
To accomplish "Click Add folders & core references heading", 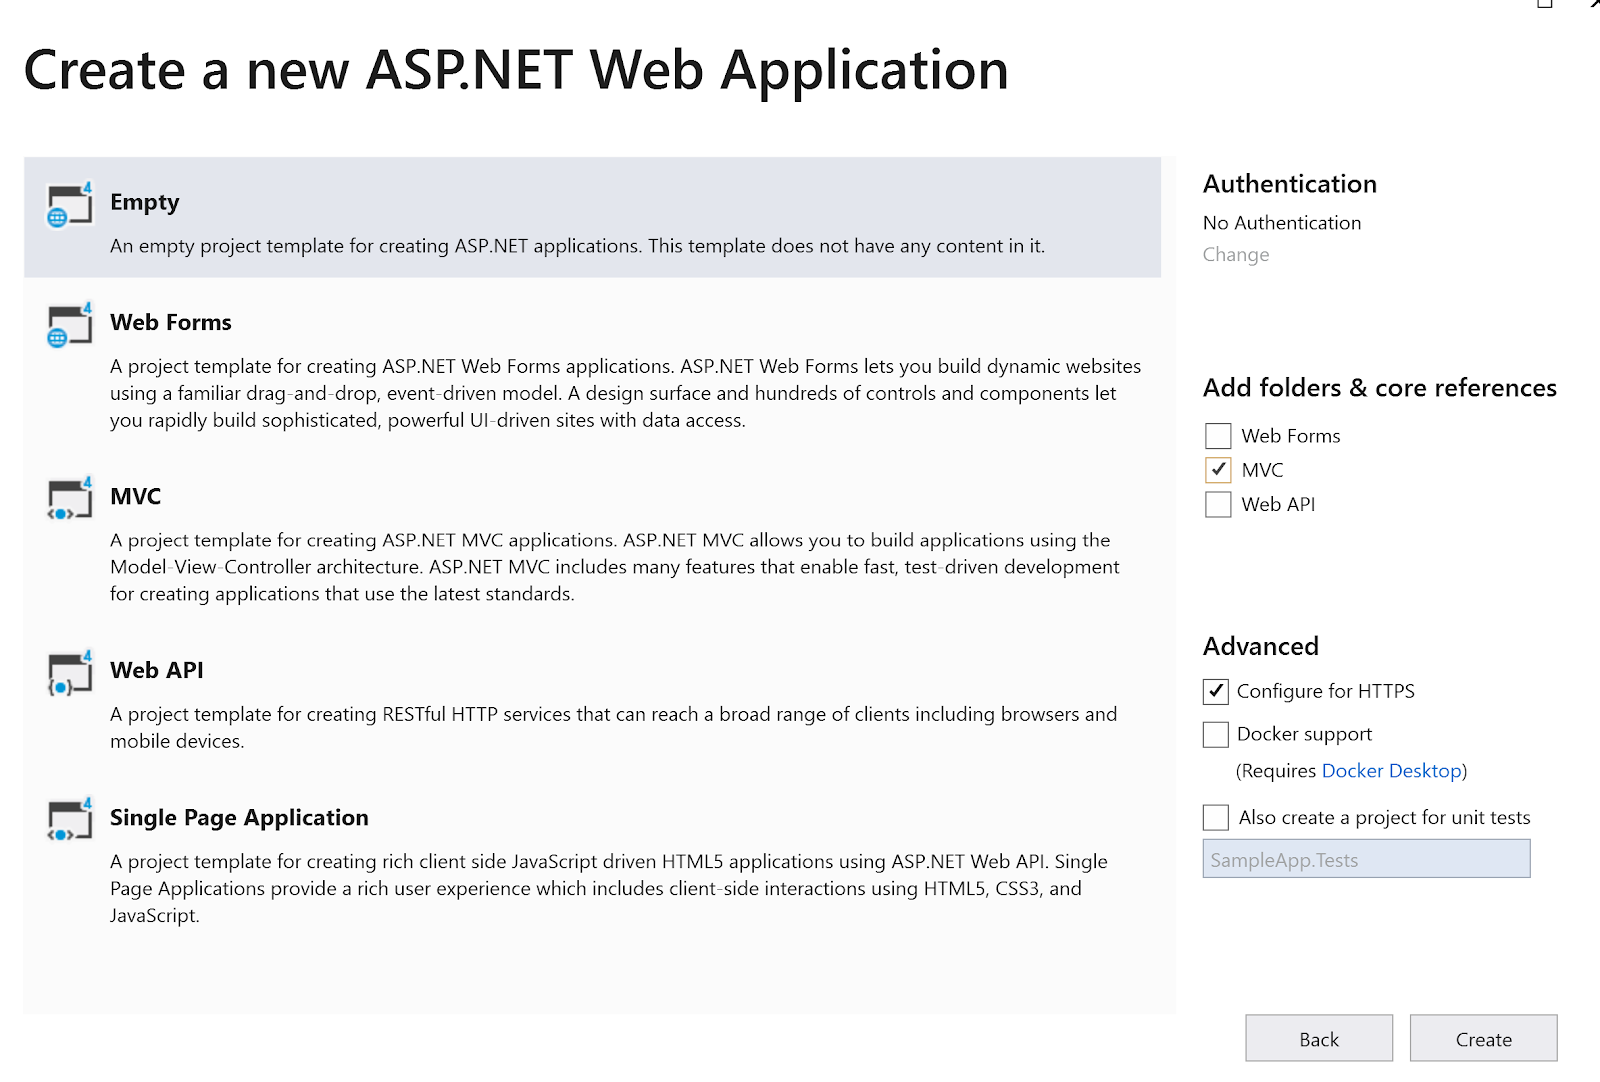I will pos(1380,388).
